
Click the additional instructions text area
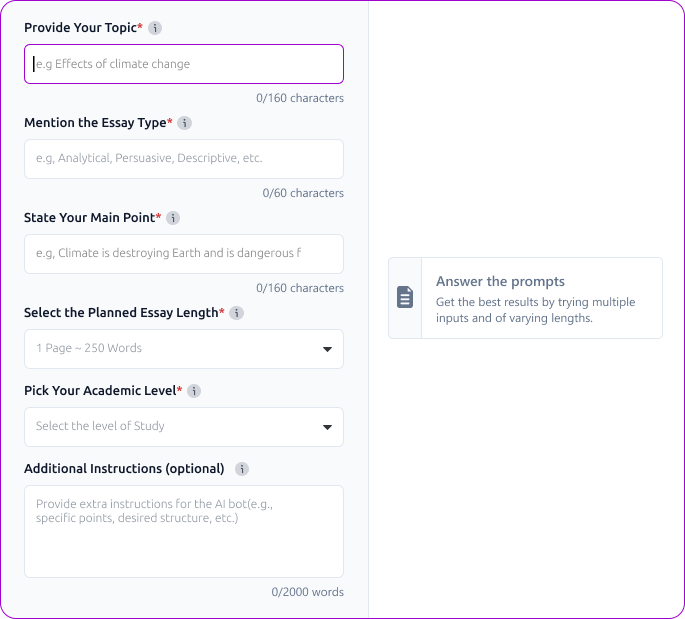(184, 532)
